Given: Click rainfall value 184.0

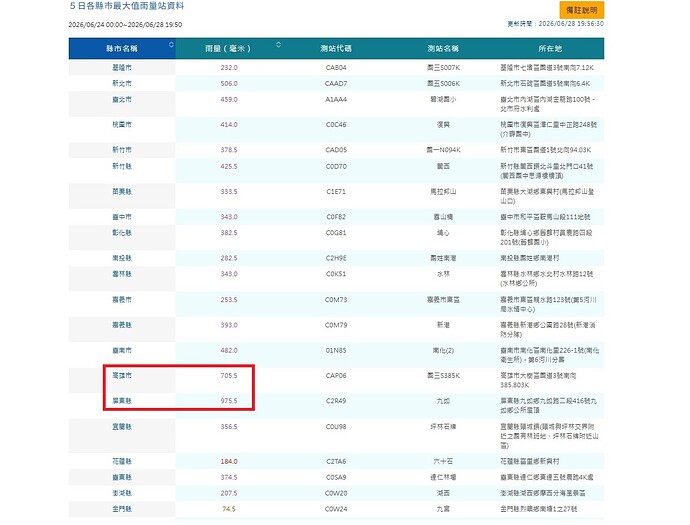Looking at the screenshot, I should [x=229, y=461].
